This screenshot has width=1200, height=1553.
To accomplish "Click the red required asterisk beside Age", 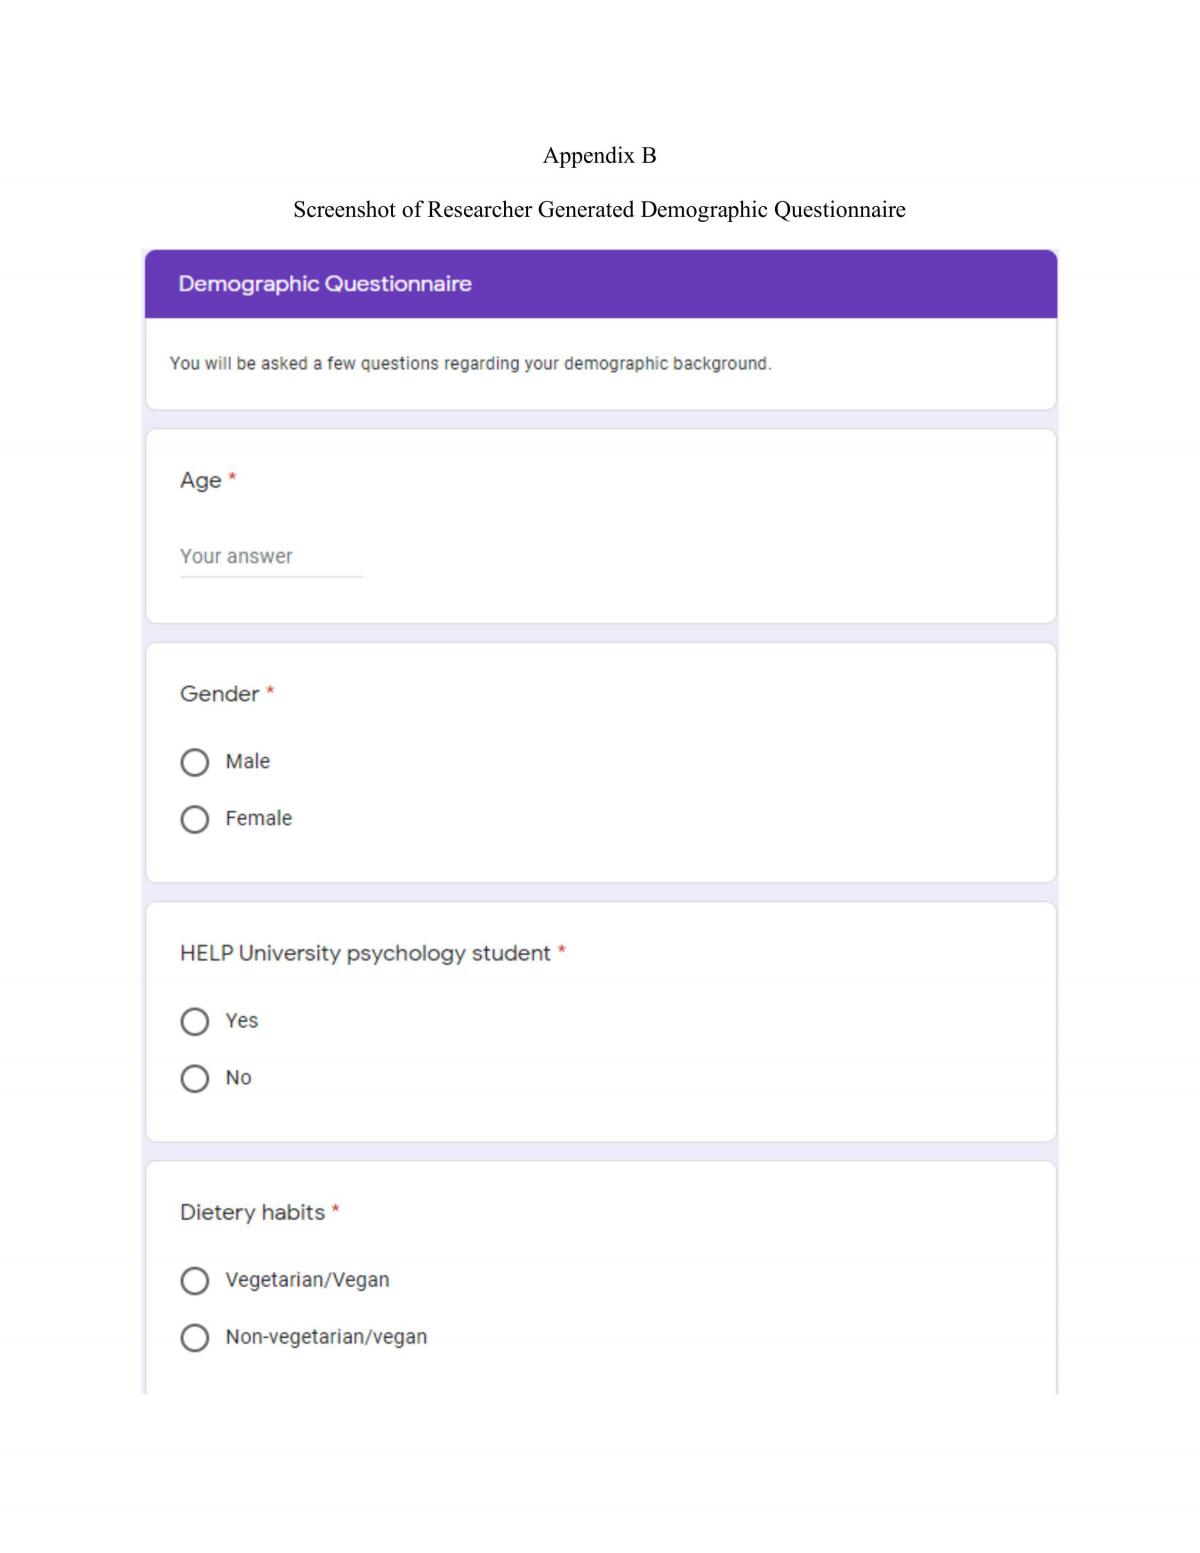I will (x=232, y=478).
